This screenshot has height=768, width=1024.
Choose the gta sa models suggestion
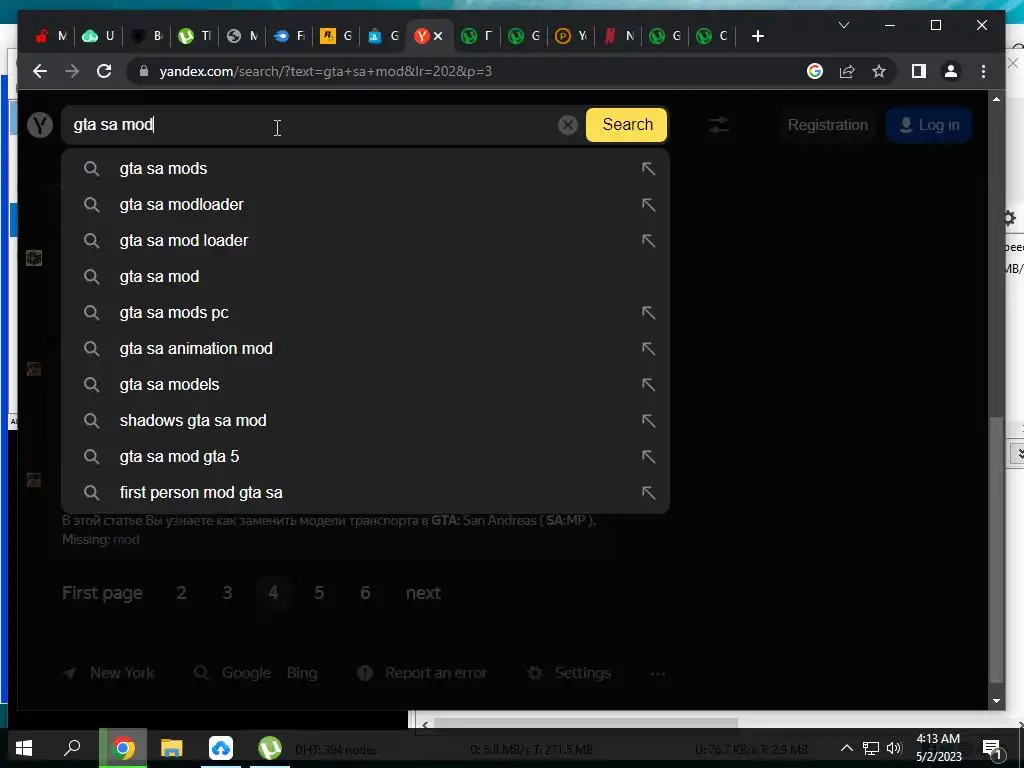(365, 384)
